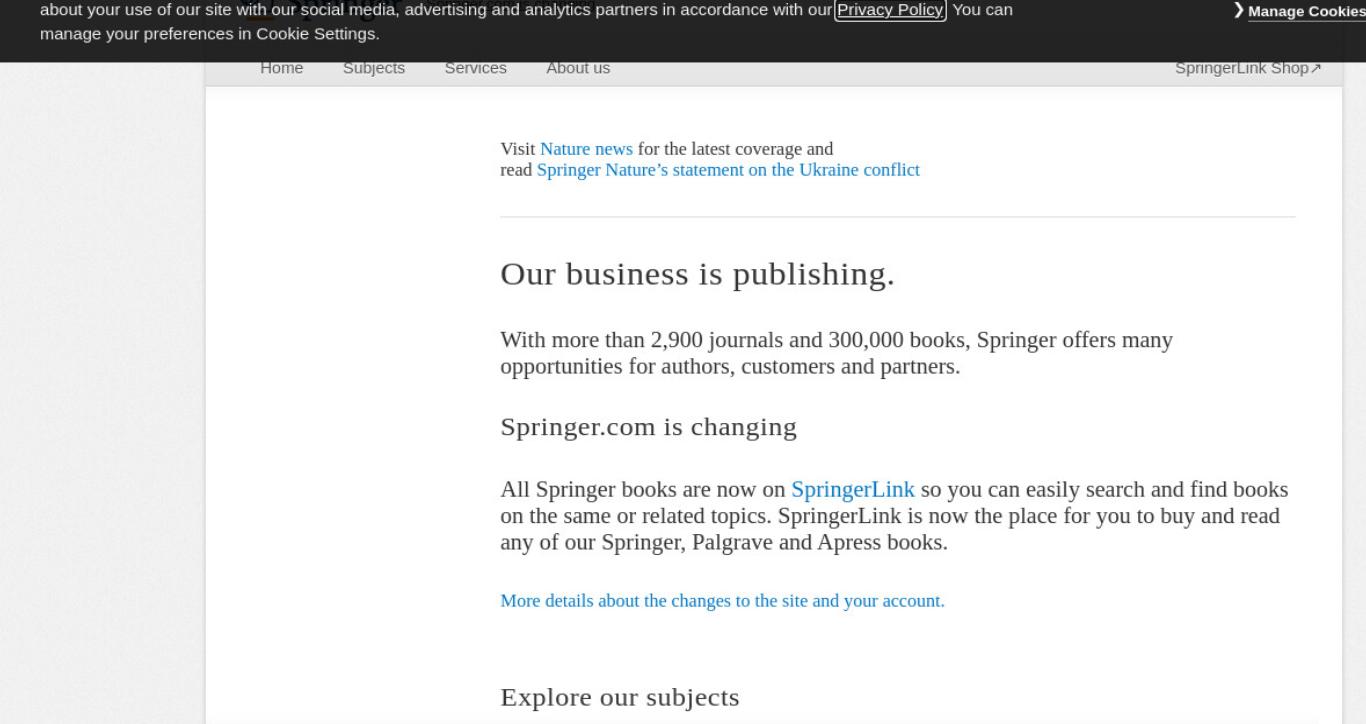Click the horizontal divider below Ukraine statement

tap(898, 217)
